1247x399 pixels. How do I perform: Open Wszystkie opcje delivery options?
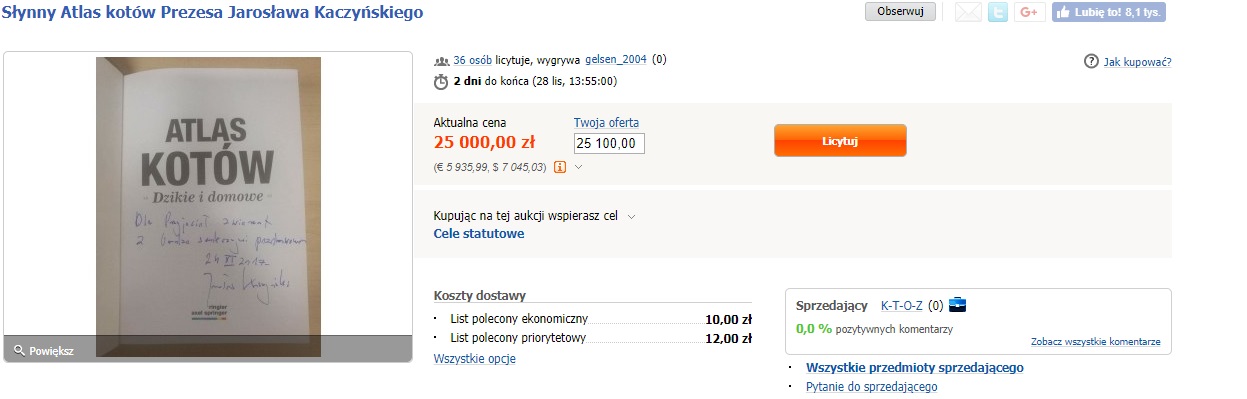tap(475, 358)
